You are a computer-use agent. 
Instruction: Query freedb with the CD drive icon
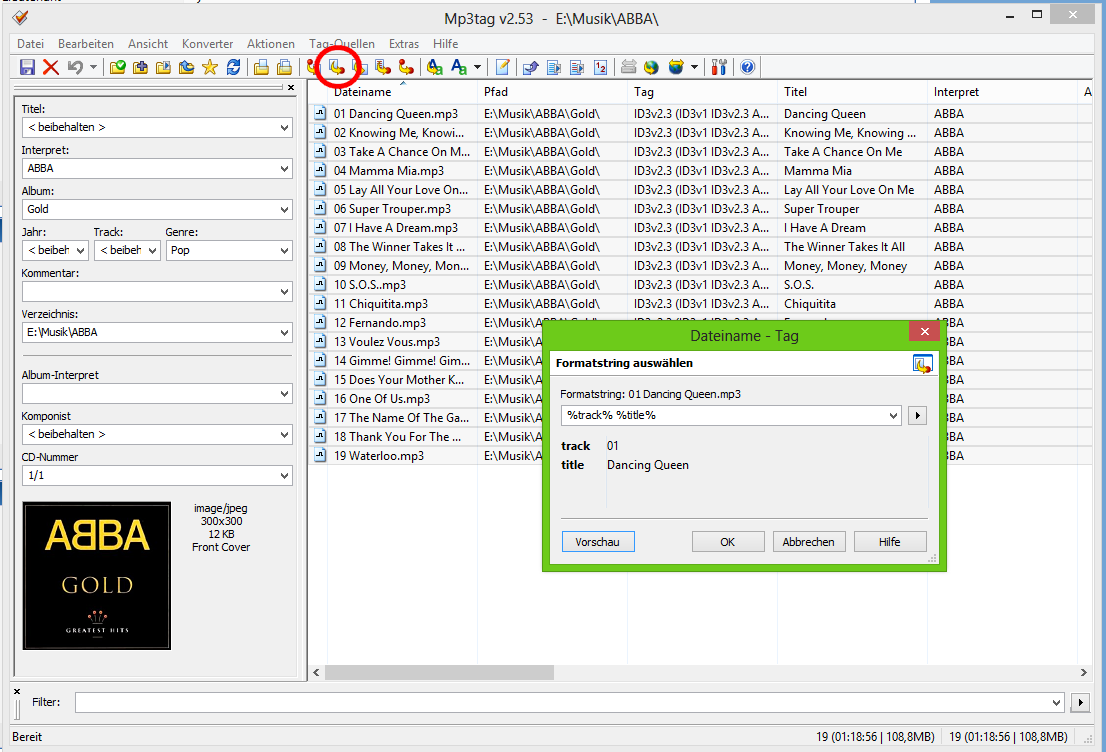pos(628,67)
